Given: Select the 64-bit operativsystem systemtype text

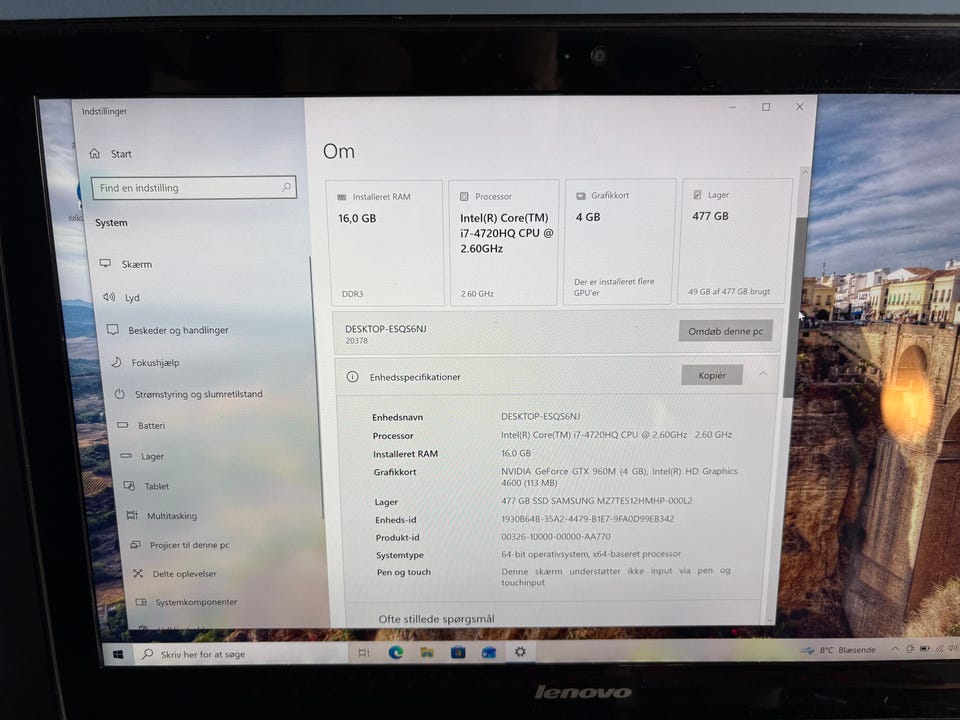Looking at the screenshot, I should 591,554.
